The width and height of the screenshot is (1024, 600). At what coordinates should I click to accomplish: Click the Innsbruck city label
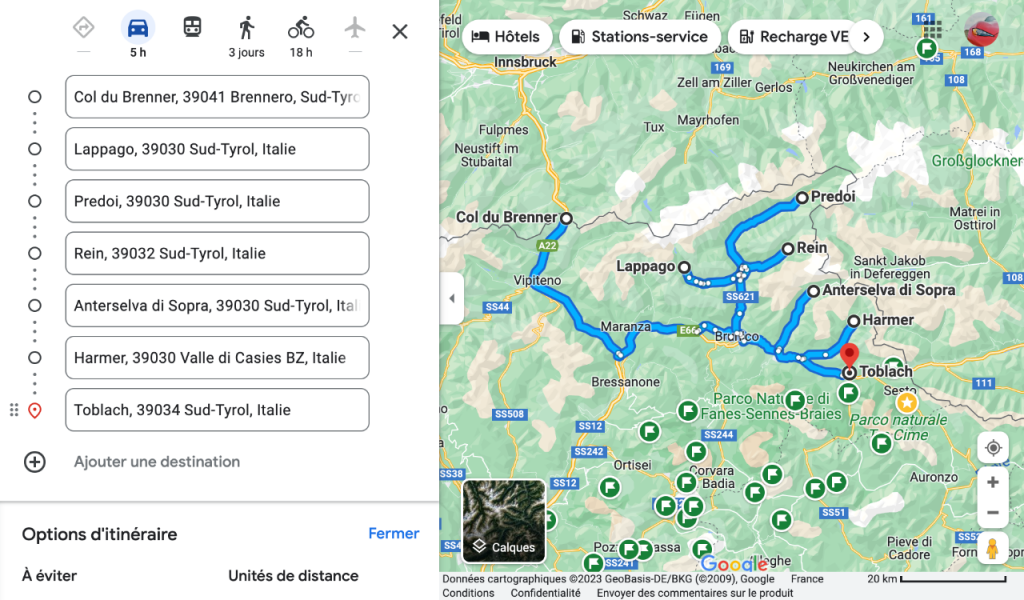pos(525,62)
